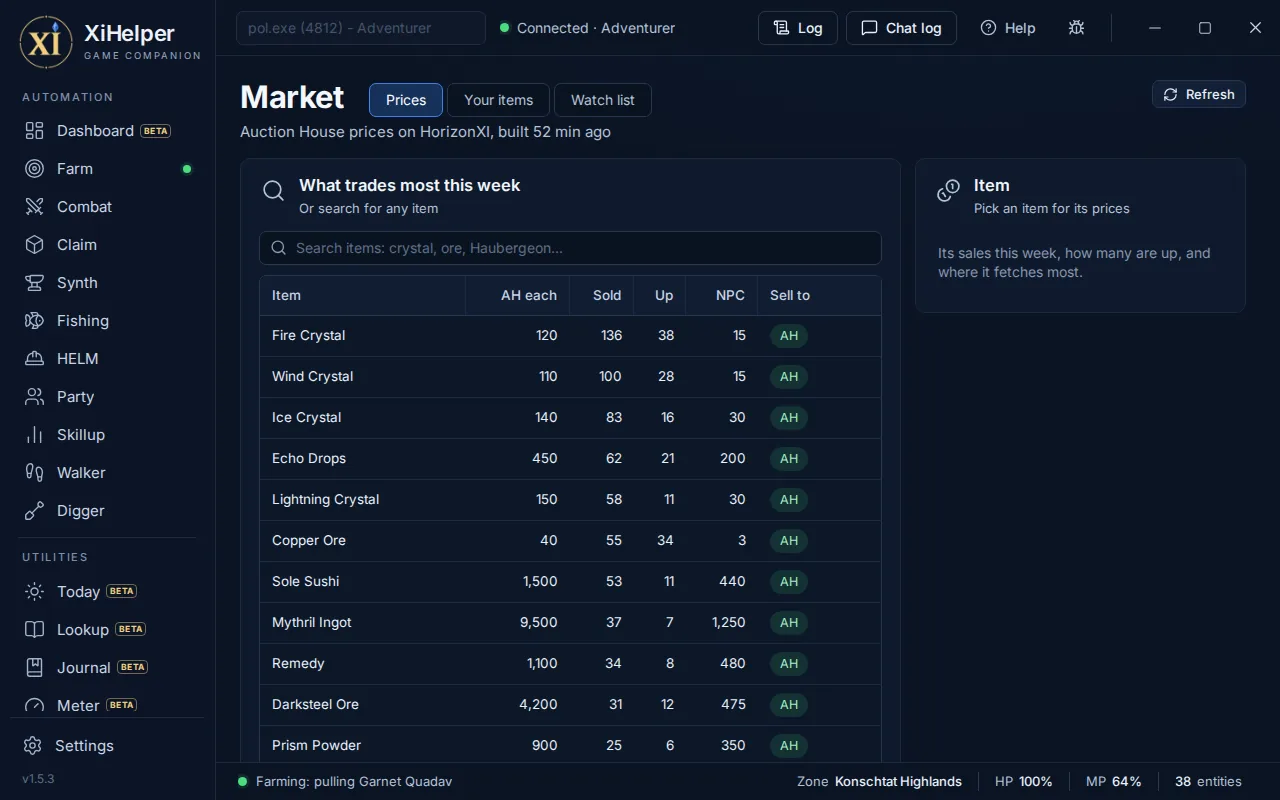Open the Watch list tab
This screenshot has height=800, width=1280.
[603, 100]
